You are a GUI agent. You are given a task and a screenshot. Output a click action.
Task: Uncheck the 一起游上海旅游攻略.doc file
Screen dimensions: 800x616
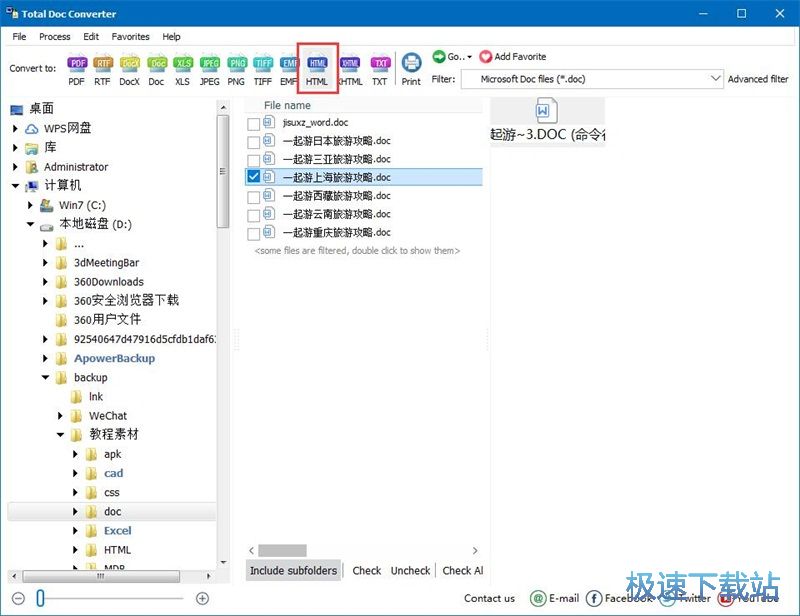coord(251,177)
